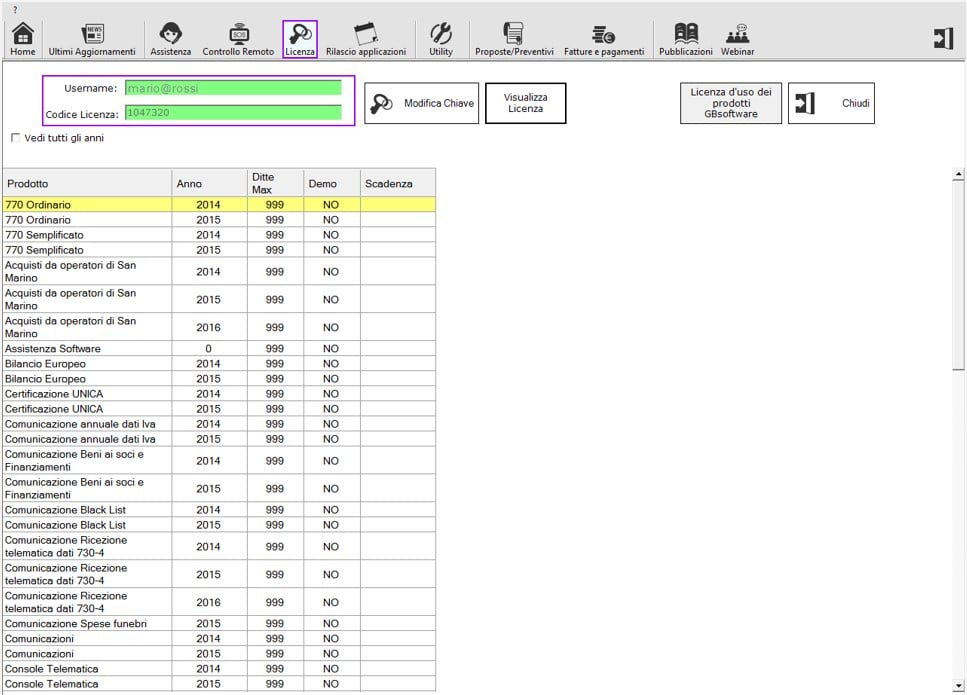Launch Controllo Remoto tool
The width and height of the screenshot is (967, 695).
click(x=238, y=39)
